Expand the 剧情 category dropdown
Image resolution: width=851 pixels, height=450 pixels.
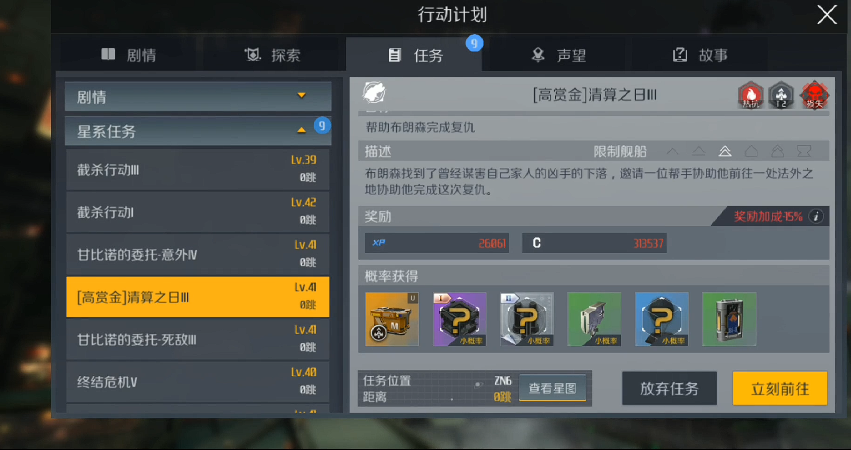pos(198,97)
